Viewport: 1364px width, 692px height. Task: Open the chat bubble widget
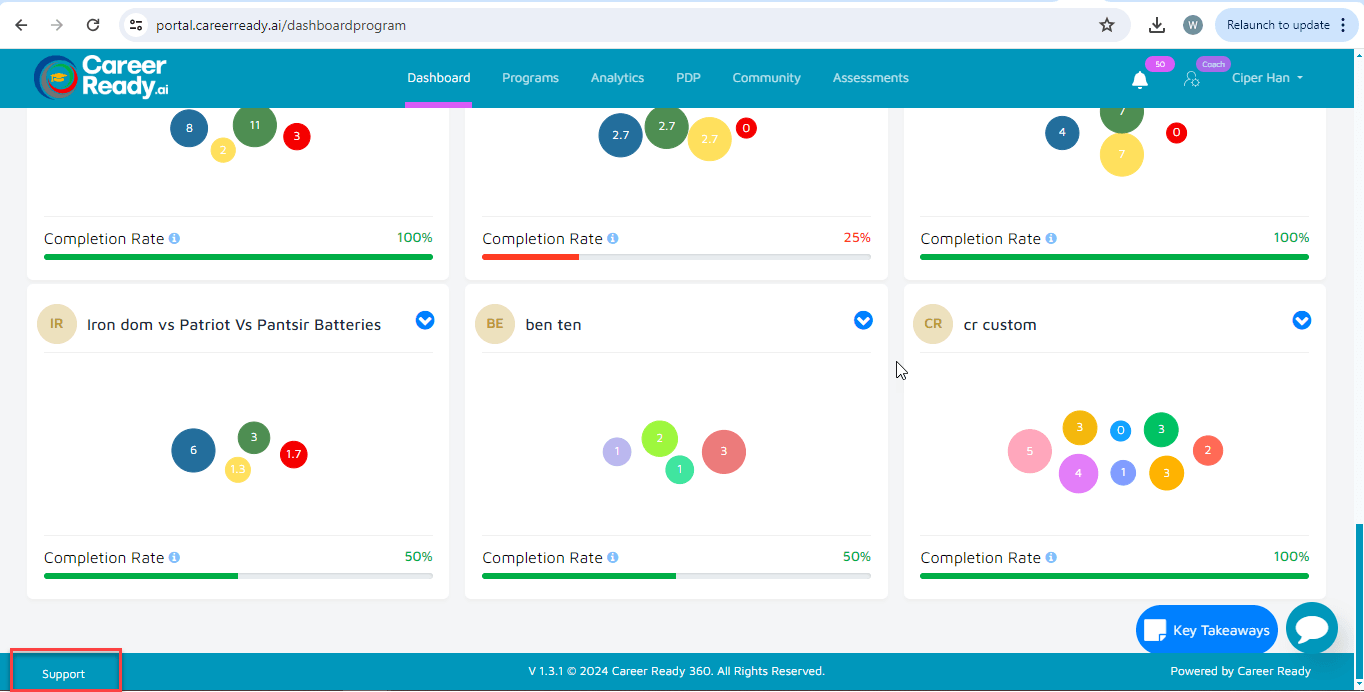(x=1311, y=628)
